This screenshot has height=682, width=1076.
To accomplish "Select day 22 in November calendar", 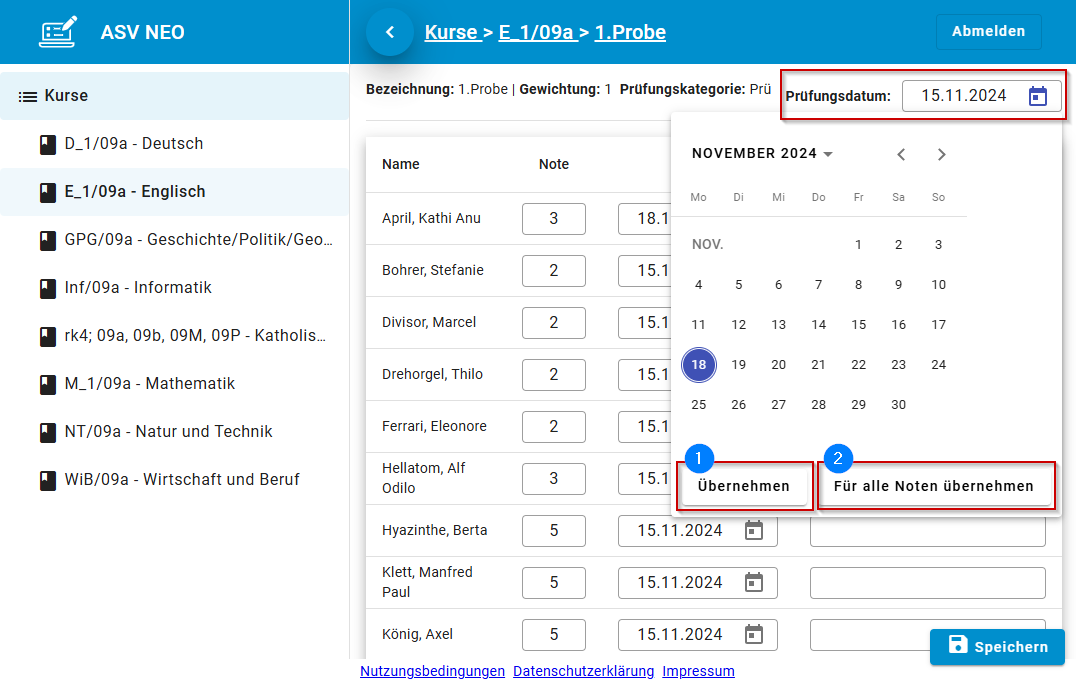I will [x=858, y=365].
